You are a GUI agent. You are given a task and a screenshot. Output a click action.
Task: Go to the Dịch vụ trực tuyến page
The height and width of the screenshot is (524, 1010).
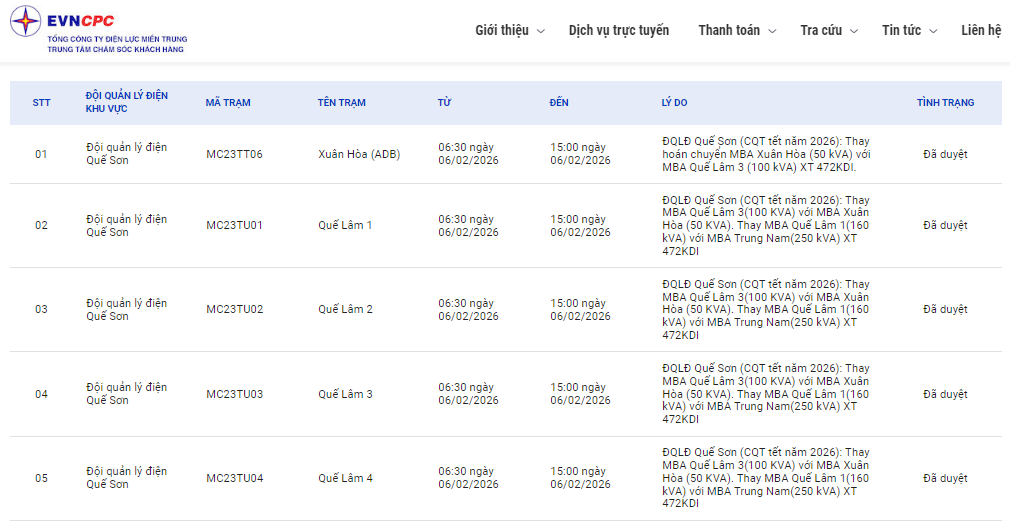tap(619, 30)
